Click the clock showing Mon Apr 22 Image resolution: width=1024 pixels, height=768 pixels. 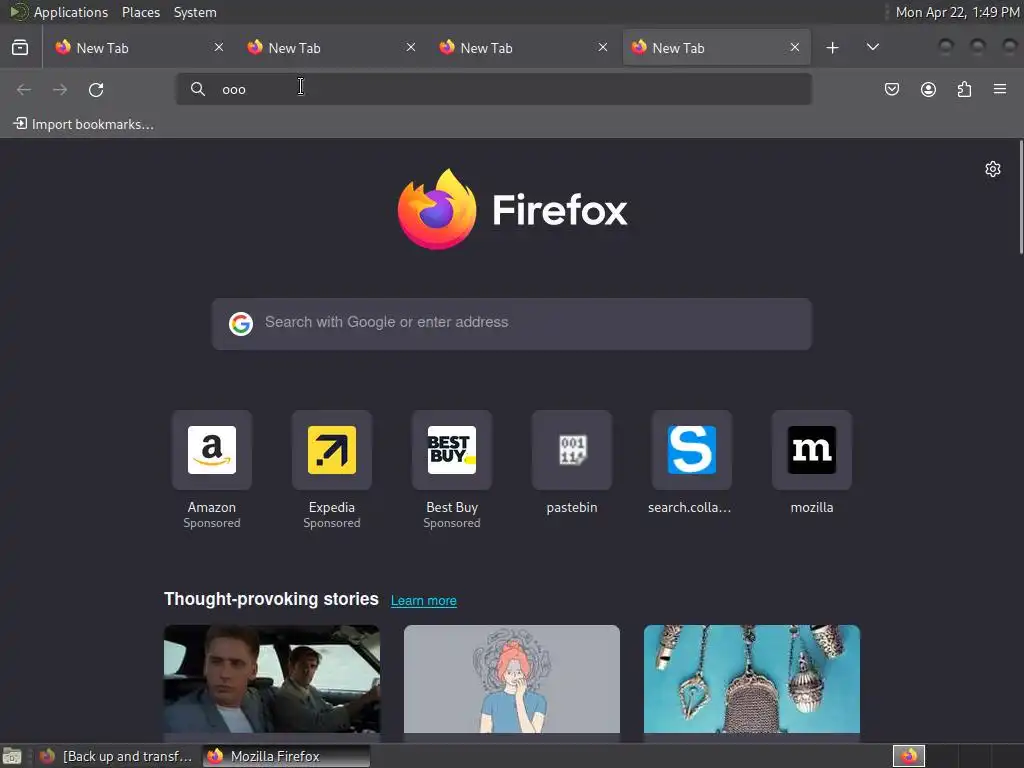[957, 12]
